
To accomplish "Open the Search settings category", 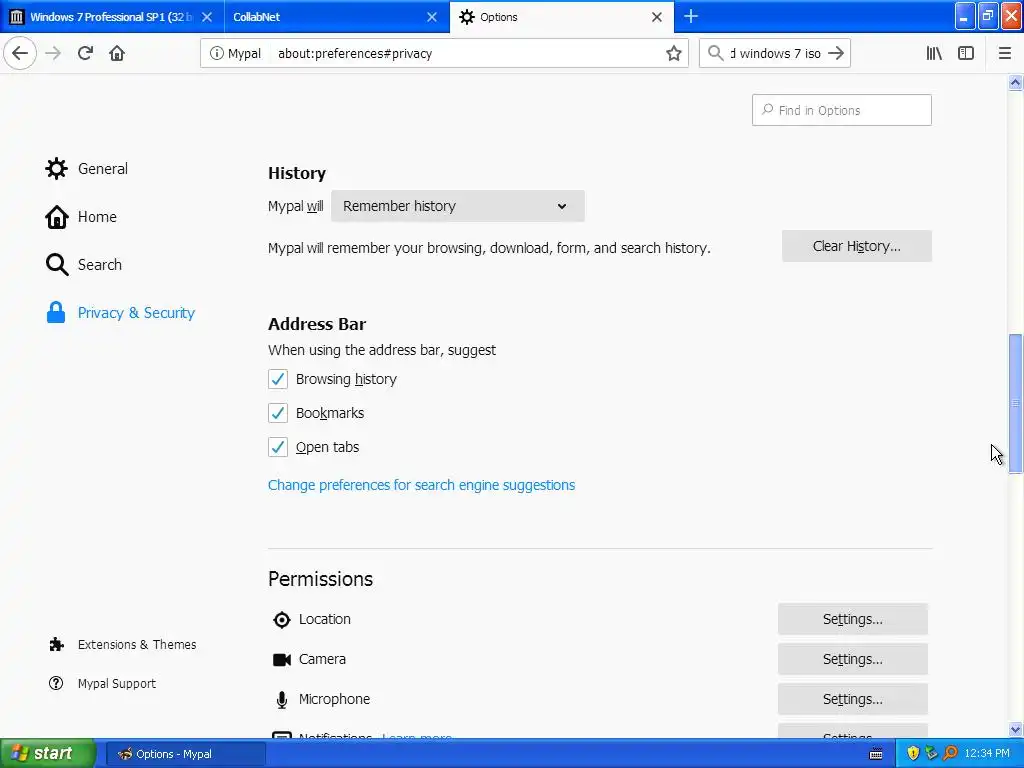I will click(84, 264).
